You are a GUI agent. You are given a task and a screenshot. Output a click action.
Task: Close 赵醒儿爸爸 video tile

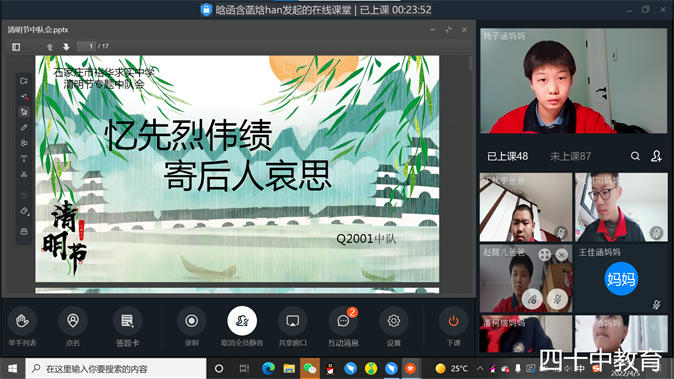pyautogui.click(x=561, y=255)
